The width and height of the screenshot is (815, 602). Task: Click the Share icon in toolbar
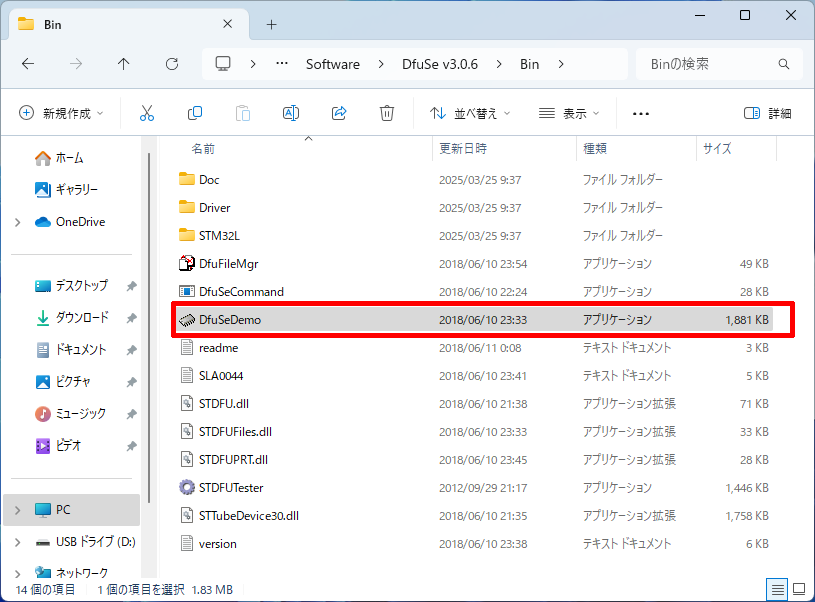[339, 113]
